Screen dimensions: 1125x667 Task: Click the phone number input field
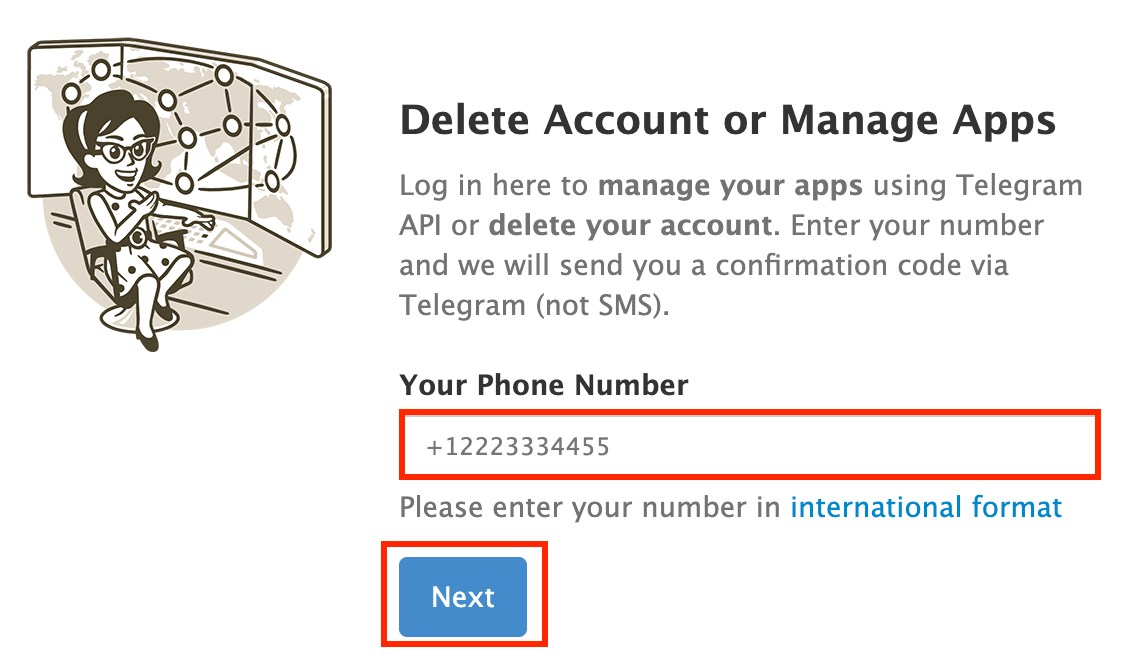750,445
